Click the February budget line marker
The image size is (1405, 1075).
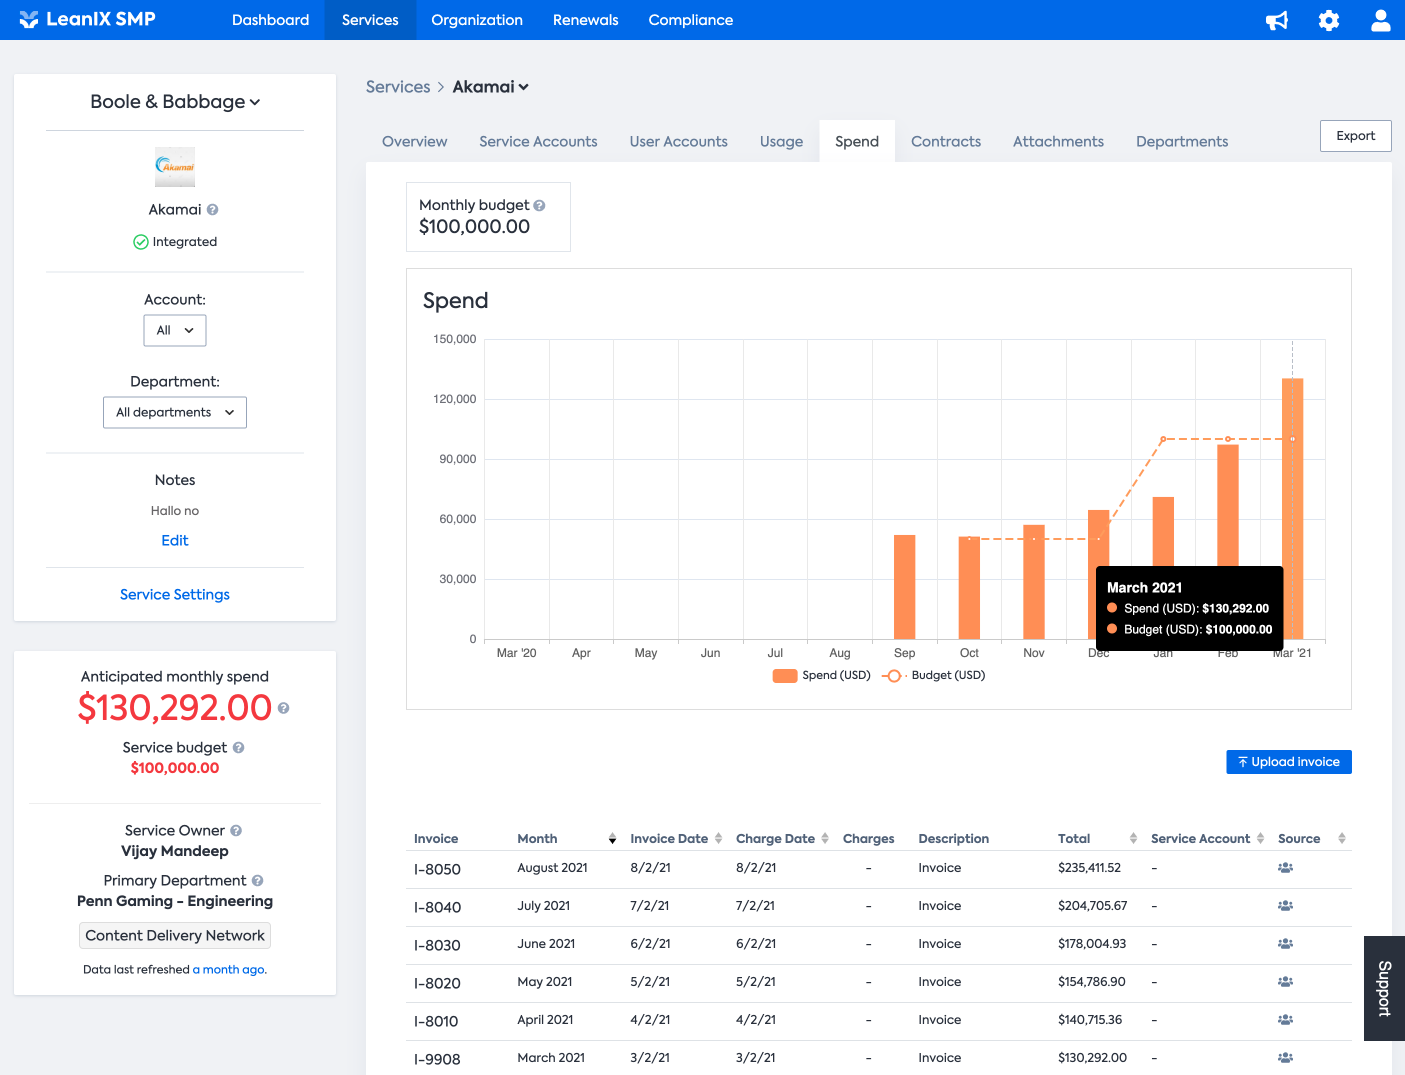(1228, 439)
